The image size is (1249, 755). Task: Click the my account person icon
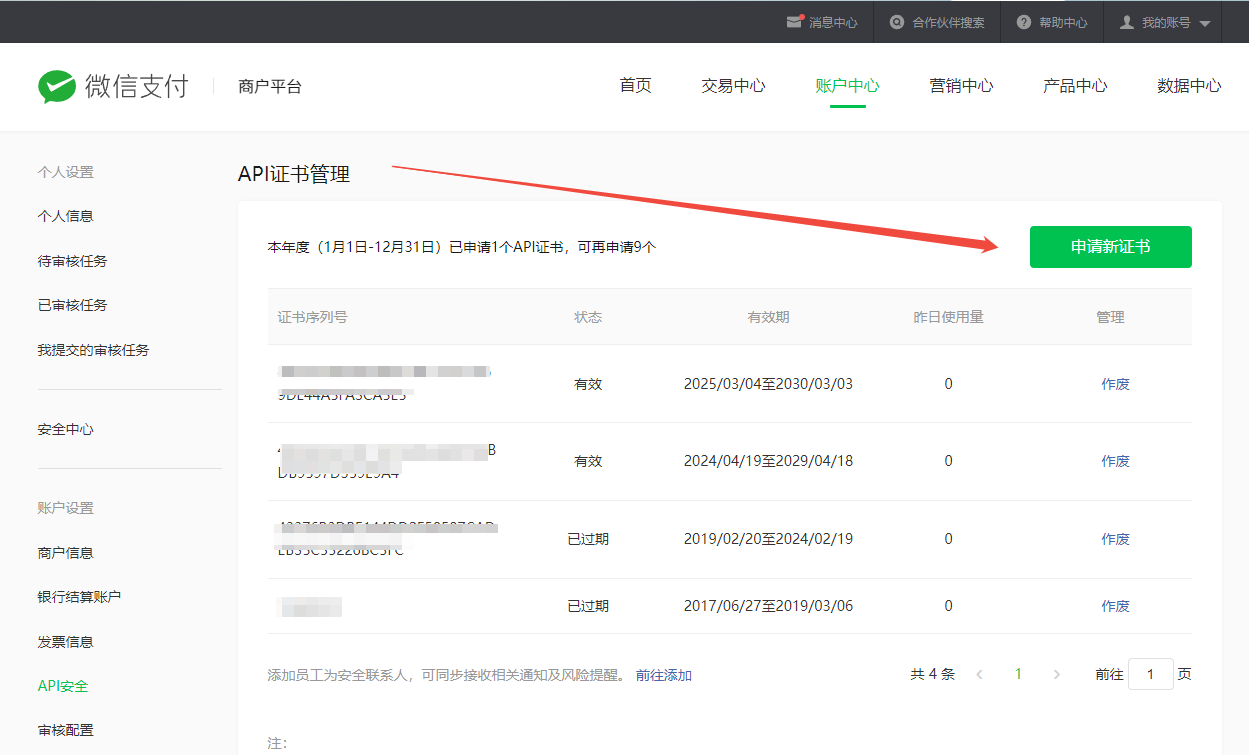click(1127, 22)
